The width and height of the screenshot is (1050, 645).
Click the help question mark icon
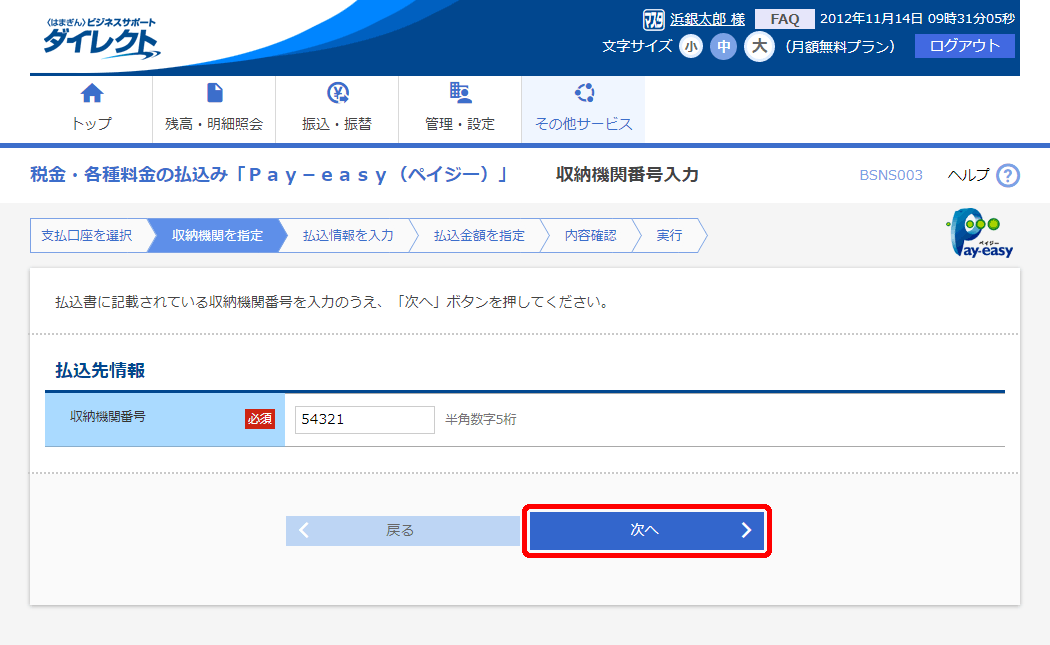1008,176
